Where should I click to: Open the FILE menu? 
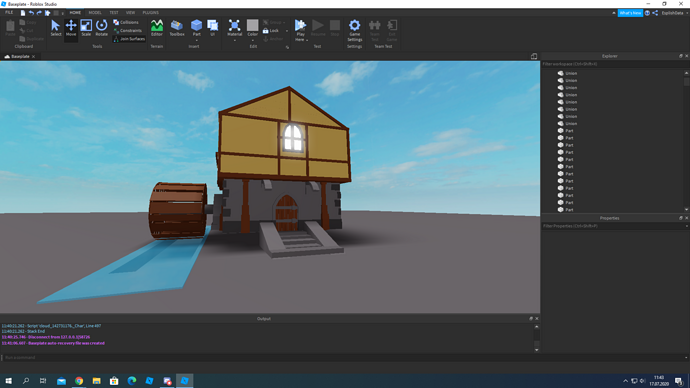(9, 13)
